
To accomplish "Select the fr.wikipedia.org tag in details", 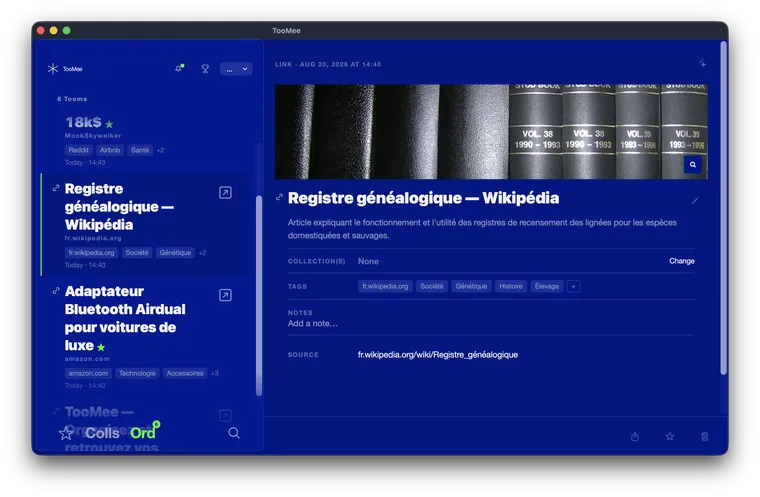I will tap(385, 287).
